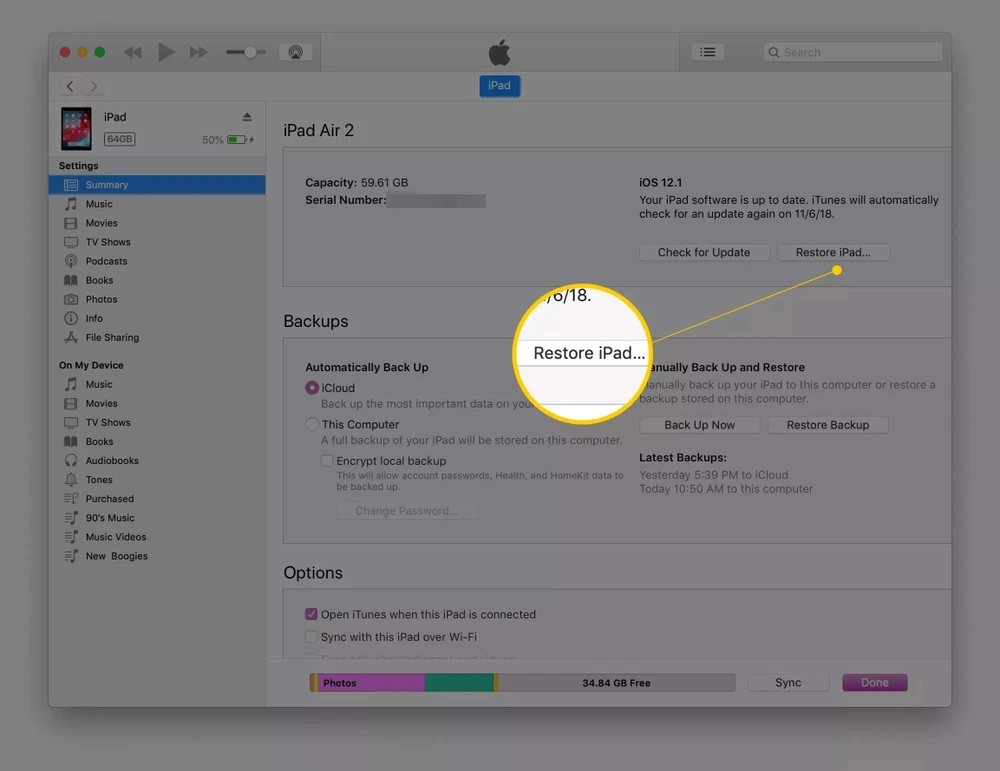Click the File Sharing app icon
The height and width of the screenshot is (771, 1000).
point(71,337)
